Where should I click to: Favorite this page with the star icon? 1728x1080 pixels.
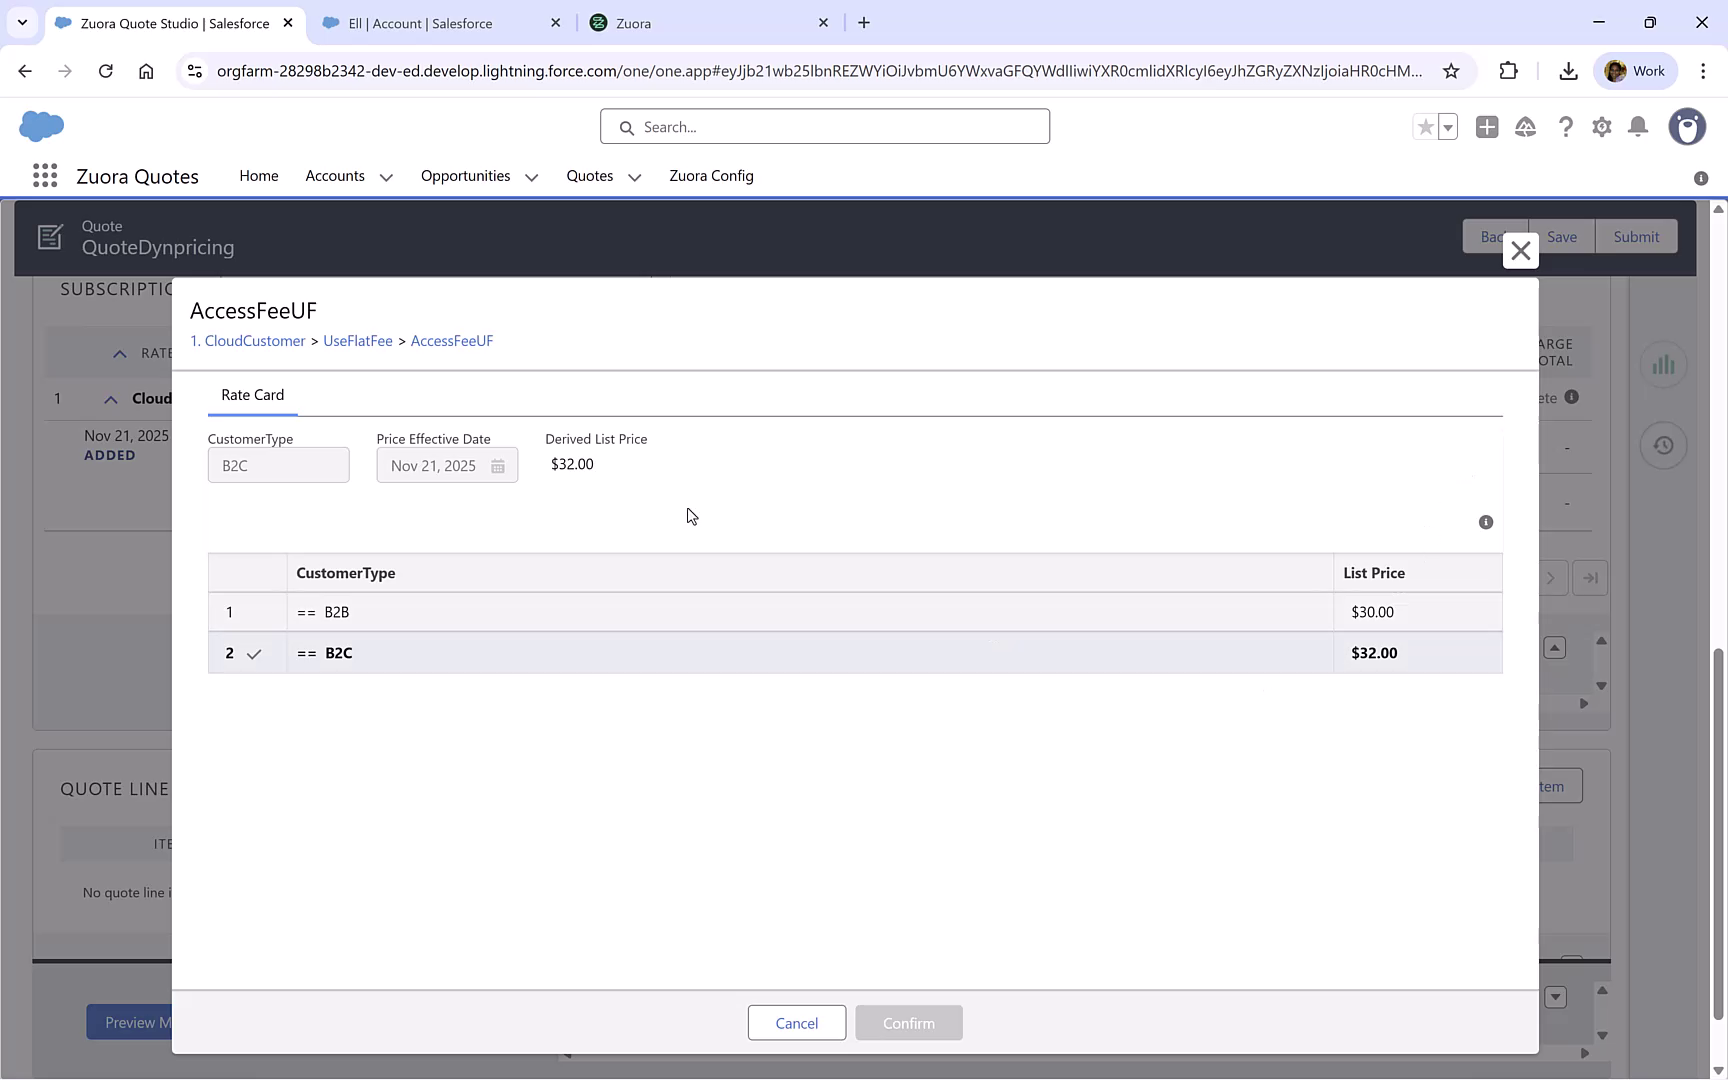pyautogui.click(x=1424, y=127)
